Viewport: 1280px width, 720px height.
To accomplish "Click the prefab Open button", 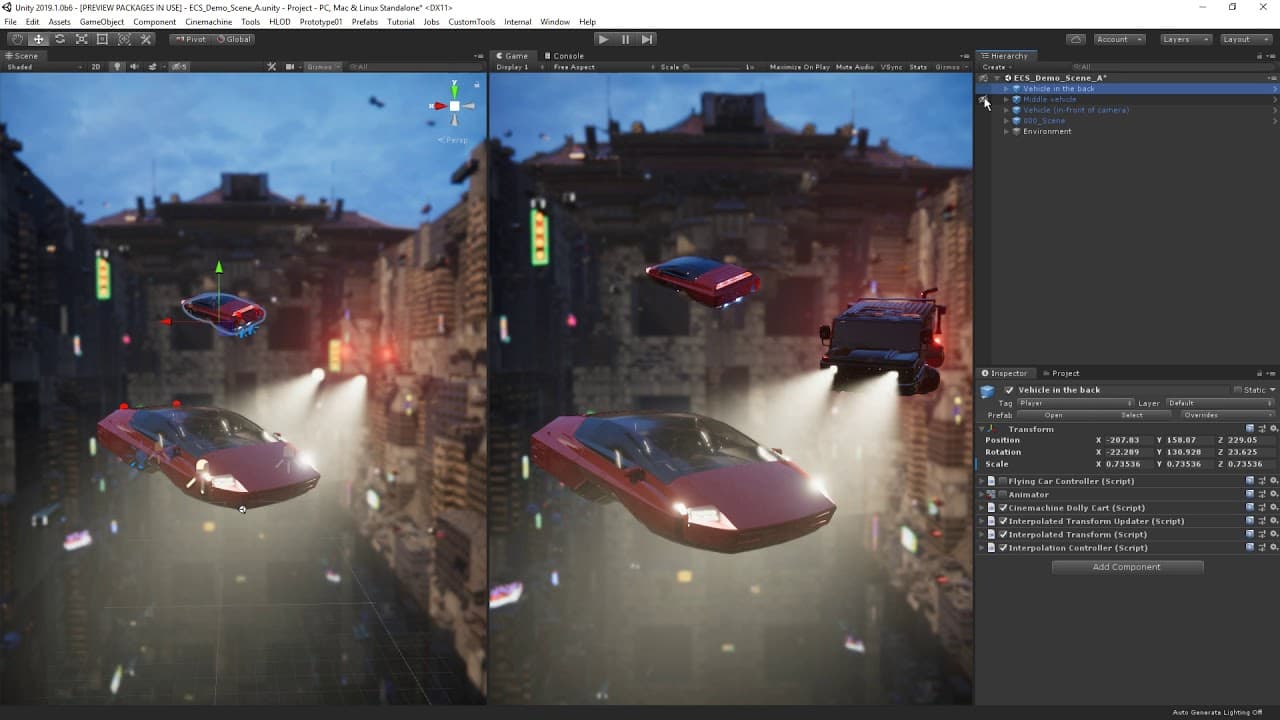I will (1054, 415).
